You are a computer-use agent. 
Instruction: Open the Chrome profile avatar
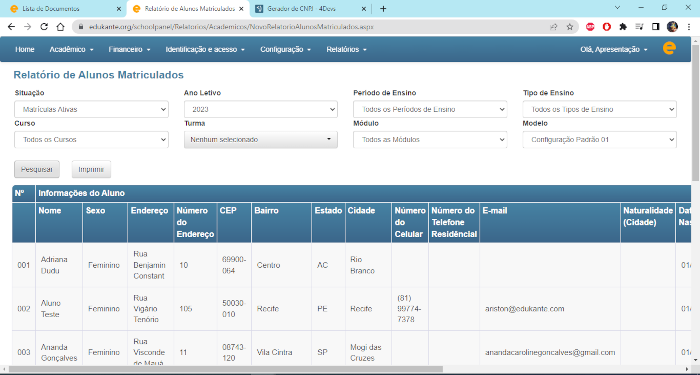[x=672, y=27]
